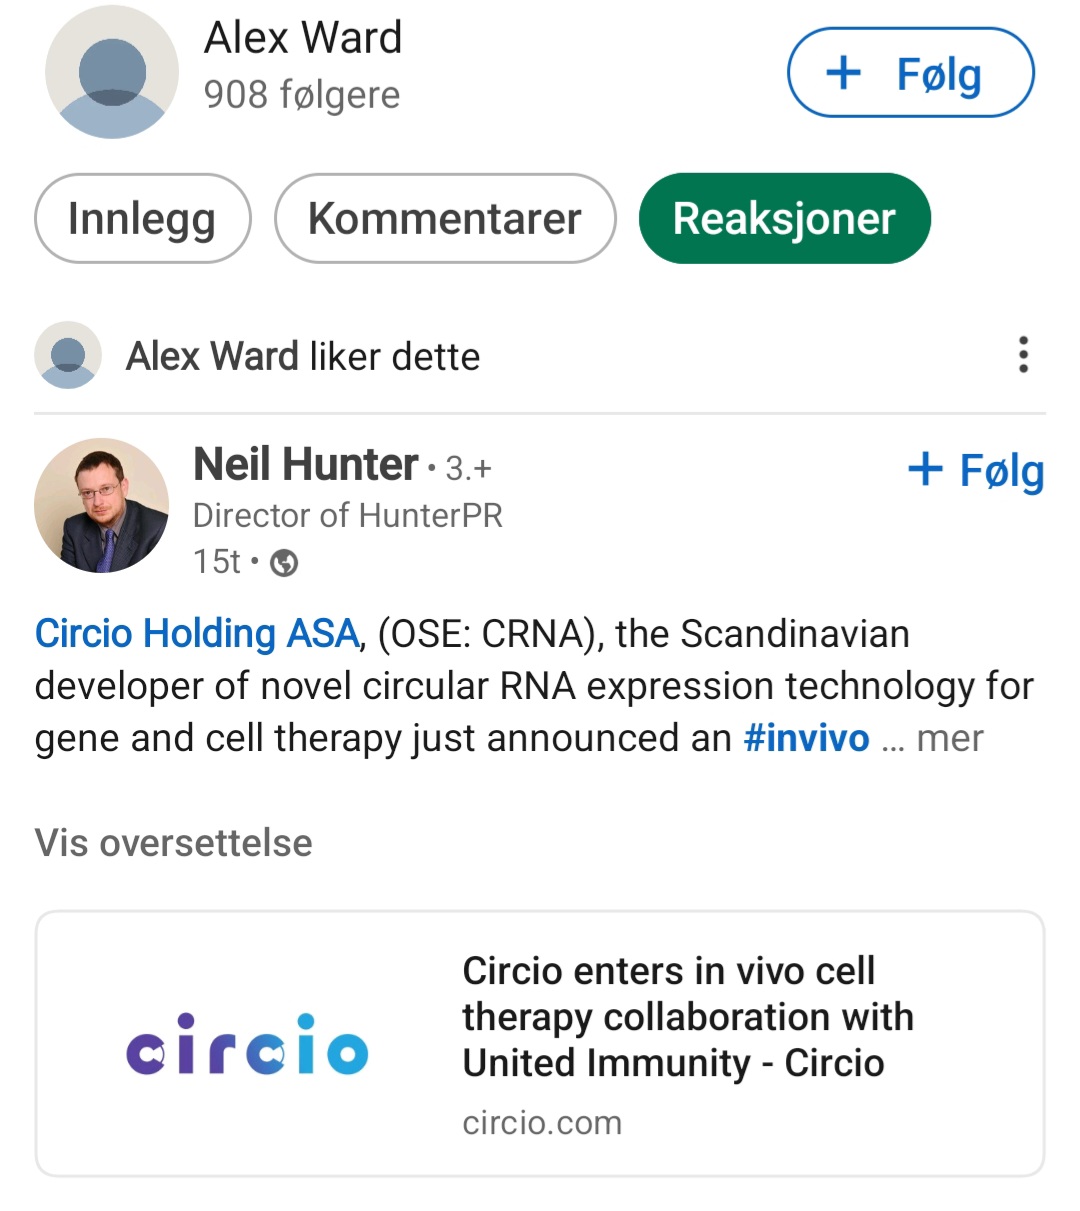This screenshot has width=1080, height=1211.
Task: Open the Circio Holding ASA company link
Action: [x=196, y=634]
